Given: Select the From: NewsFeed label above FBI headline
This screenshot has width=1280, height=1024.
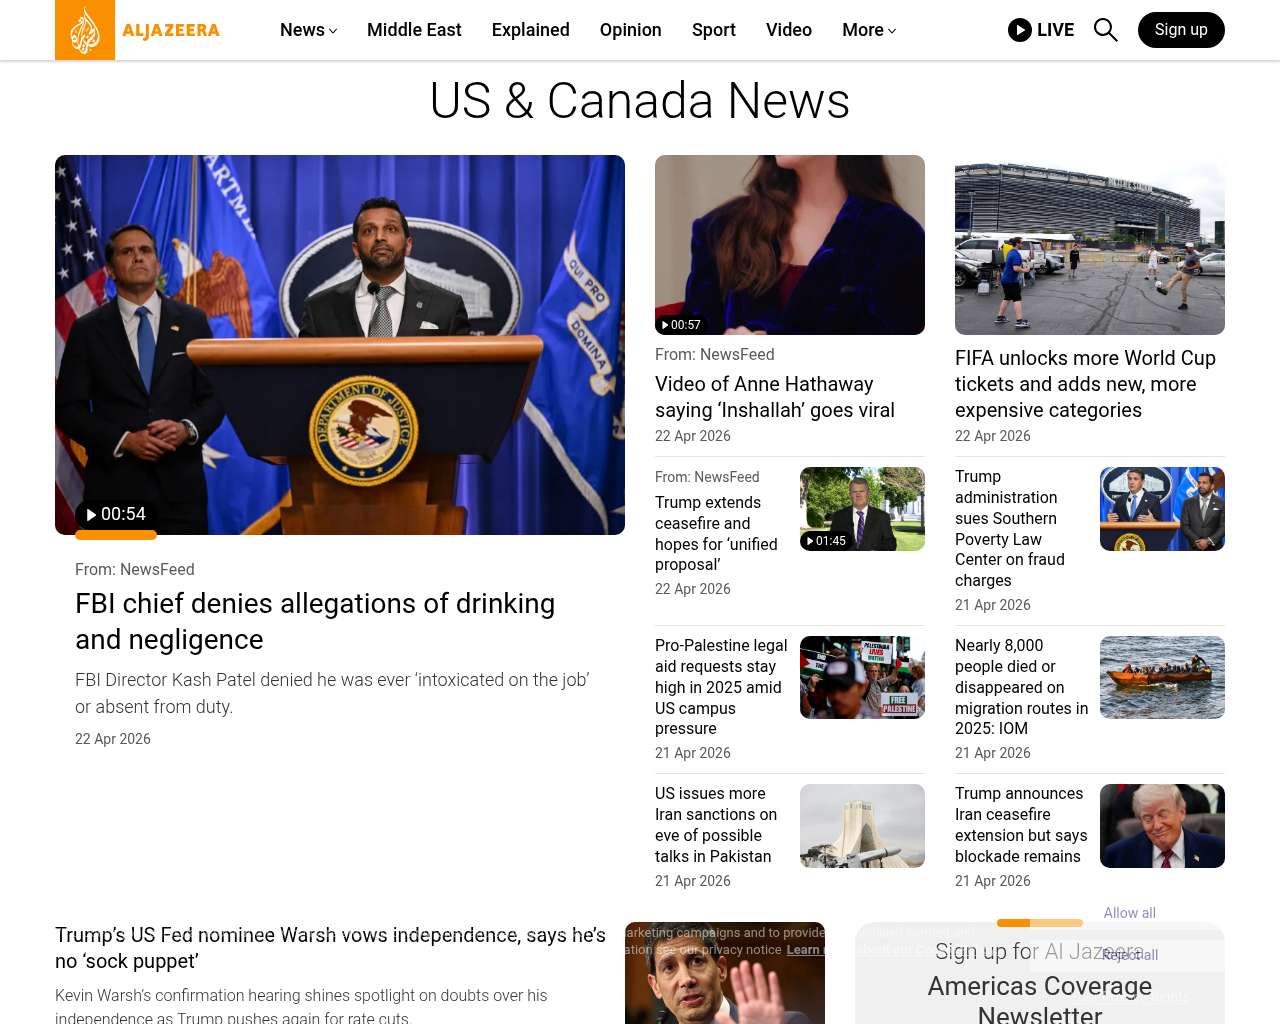Looking at the screenshot, I should pos(135,569).
